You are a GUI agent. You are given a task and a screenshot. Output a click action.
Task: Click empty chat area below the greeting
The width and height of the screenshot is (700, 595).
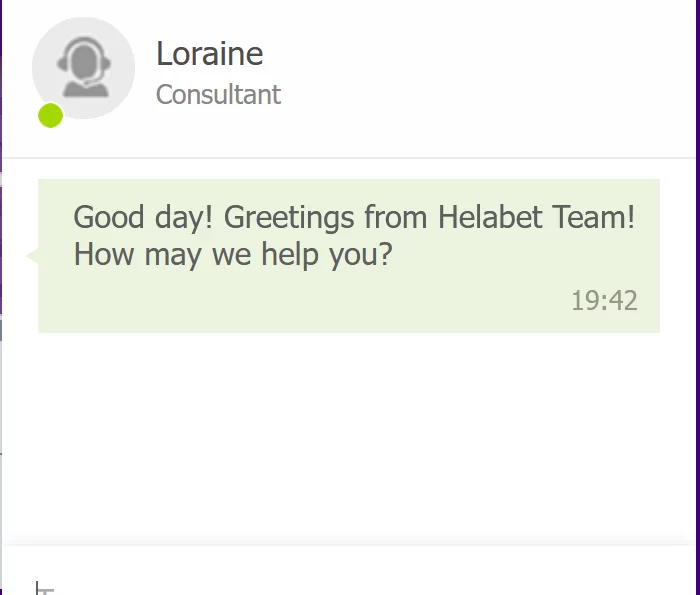[349, 437]
